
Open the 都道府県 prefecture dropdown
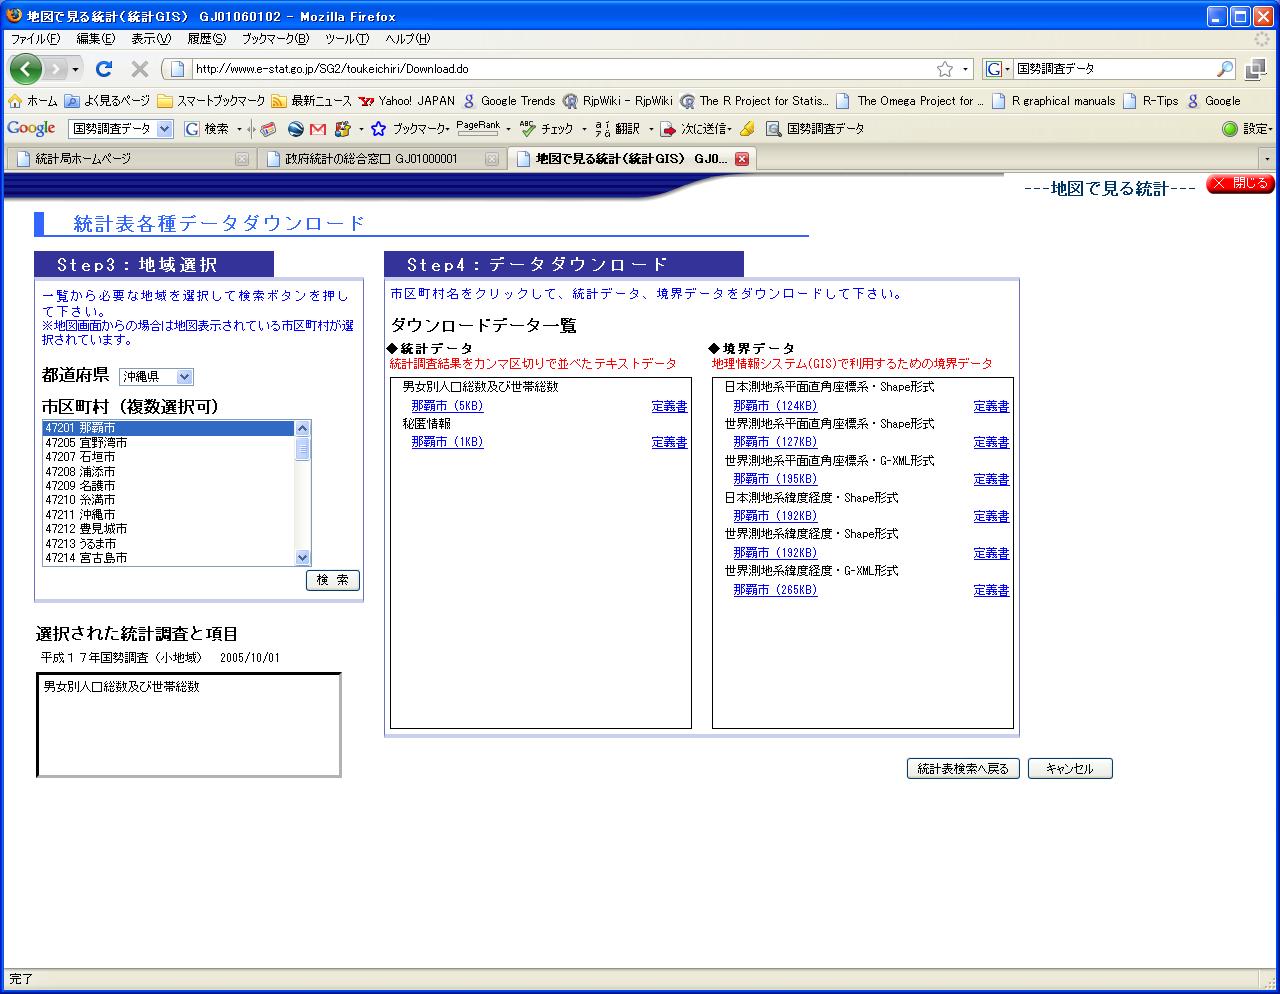(x=156, y=377)
